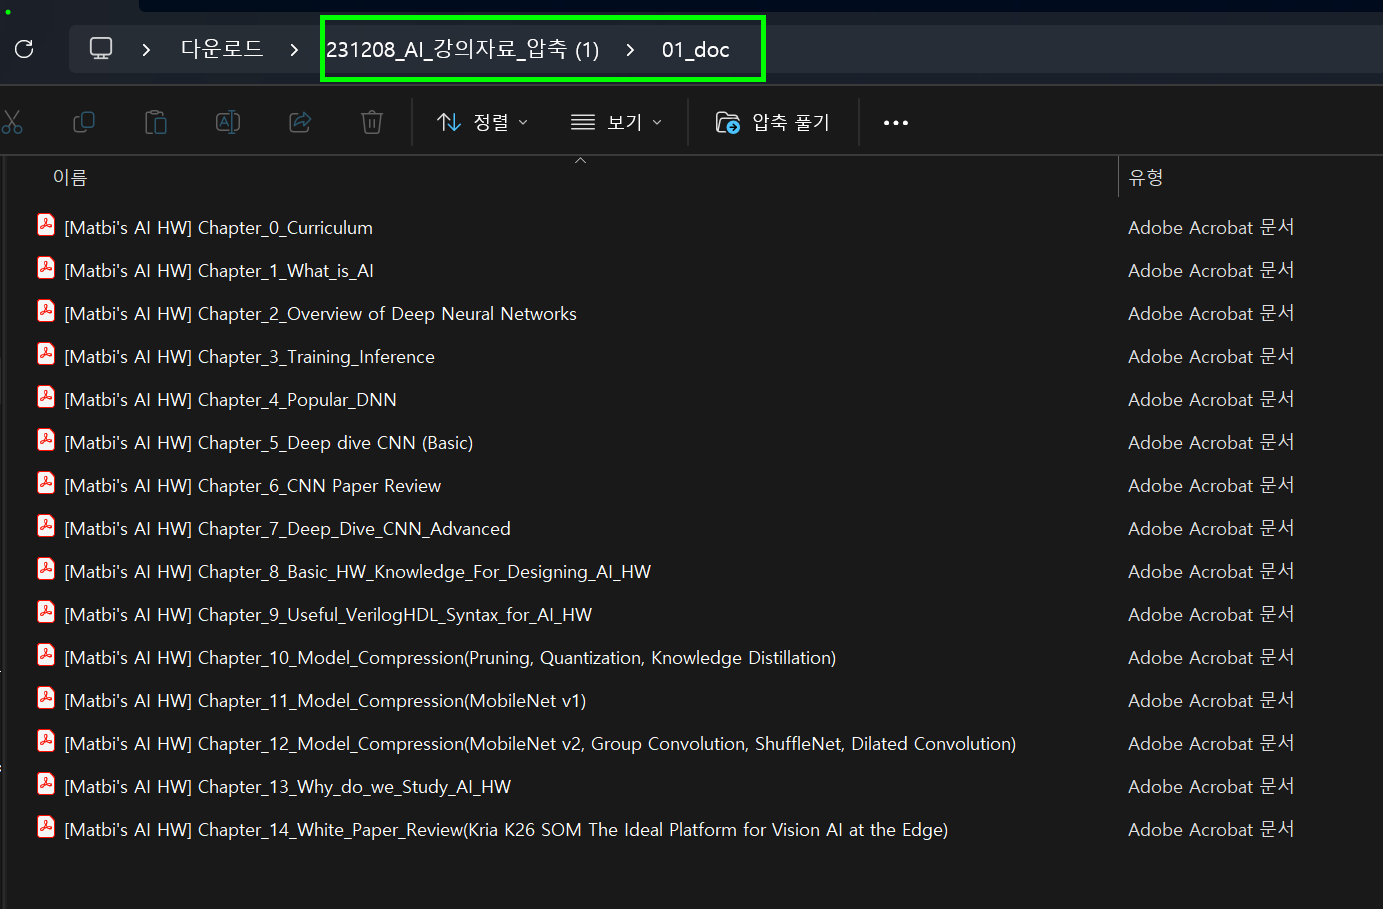
Task: Select Chapter_9_Useful_VerilogHDL_Syntax_for_AI_HW
Action: click(328, 615)
